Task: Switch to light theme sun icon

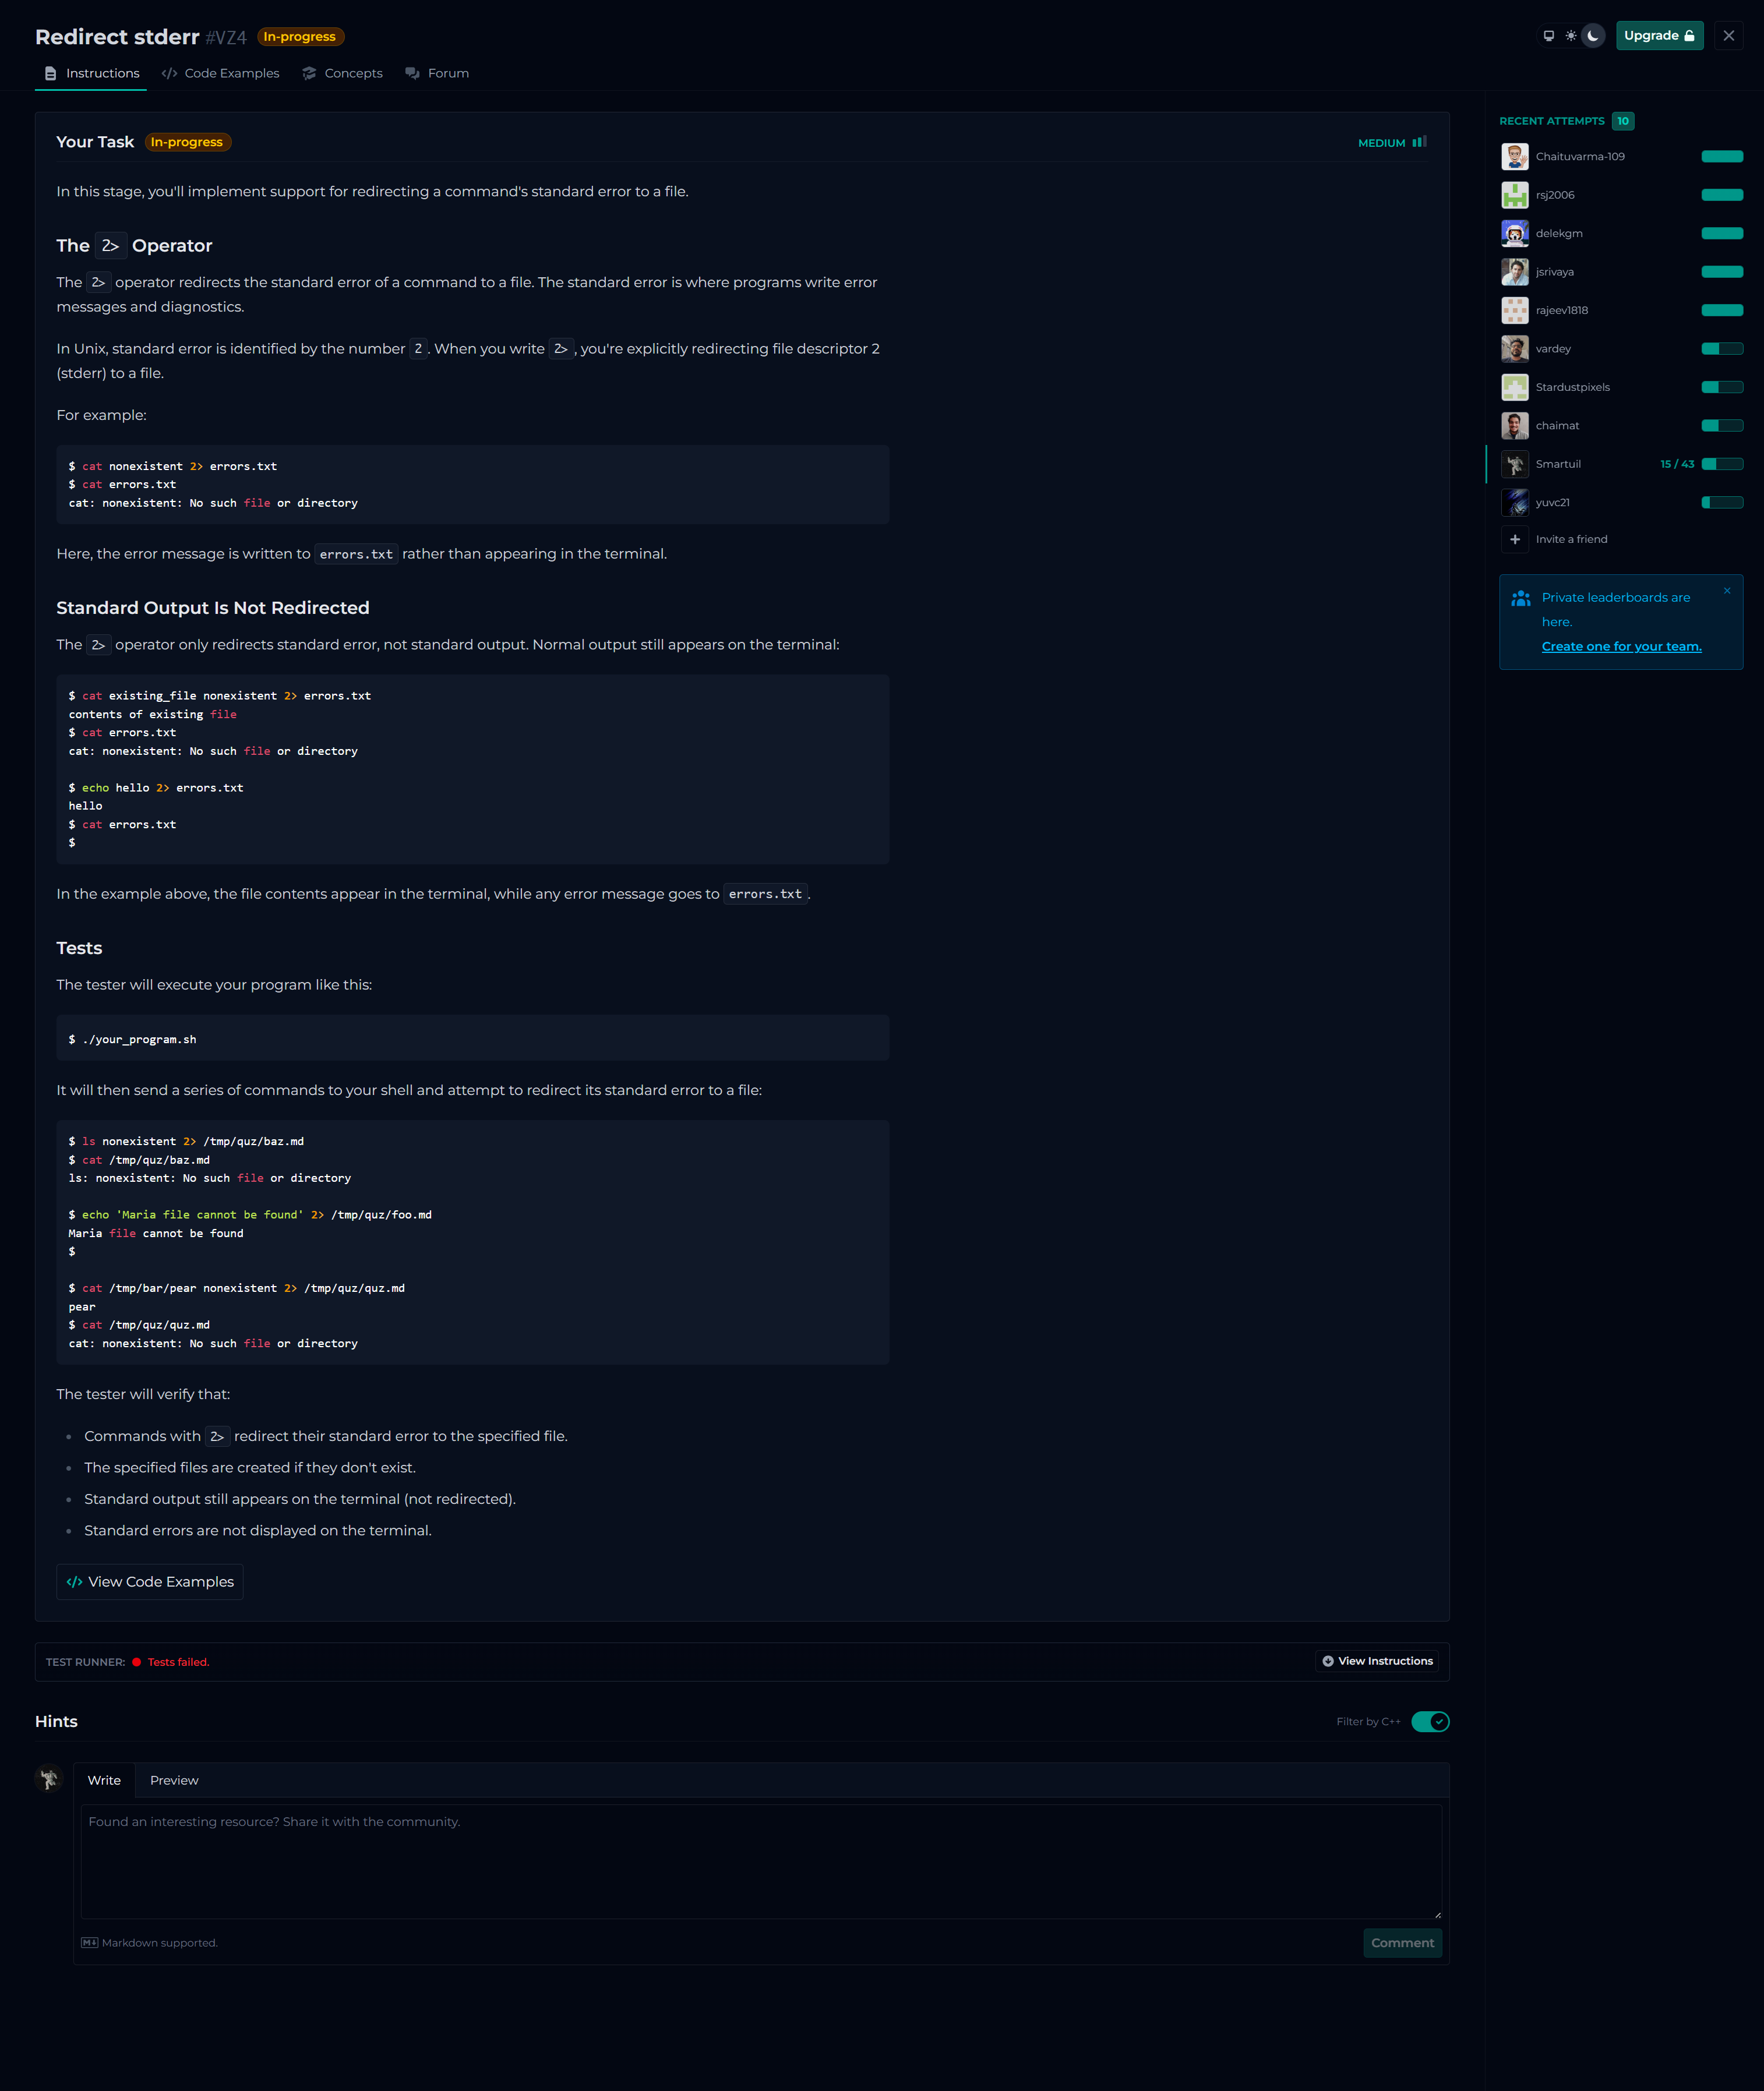Action: [1571, 36]
